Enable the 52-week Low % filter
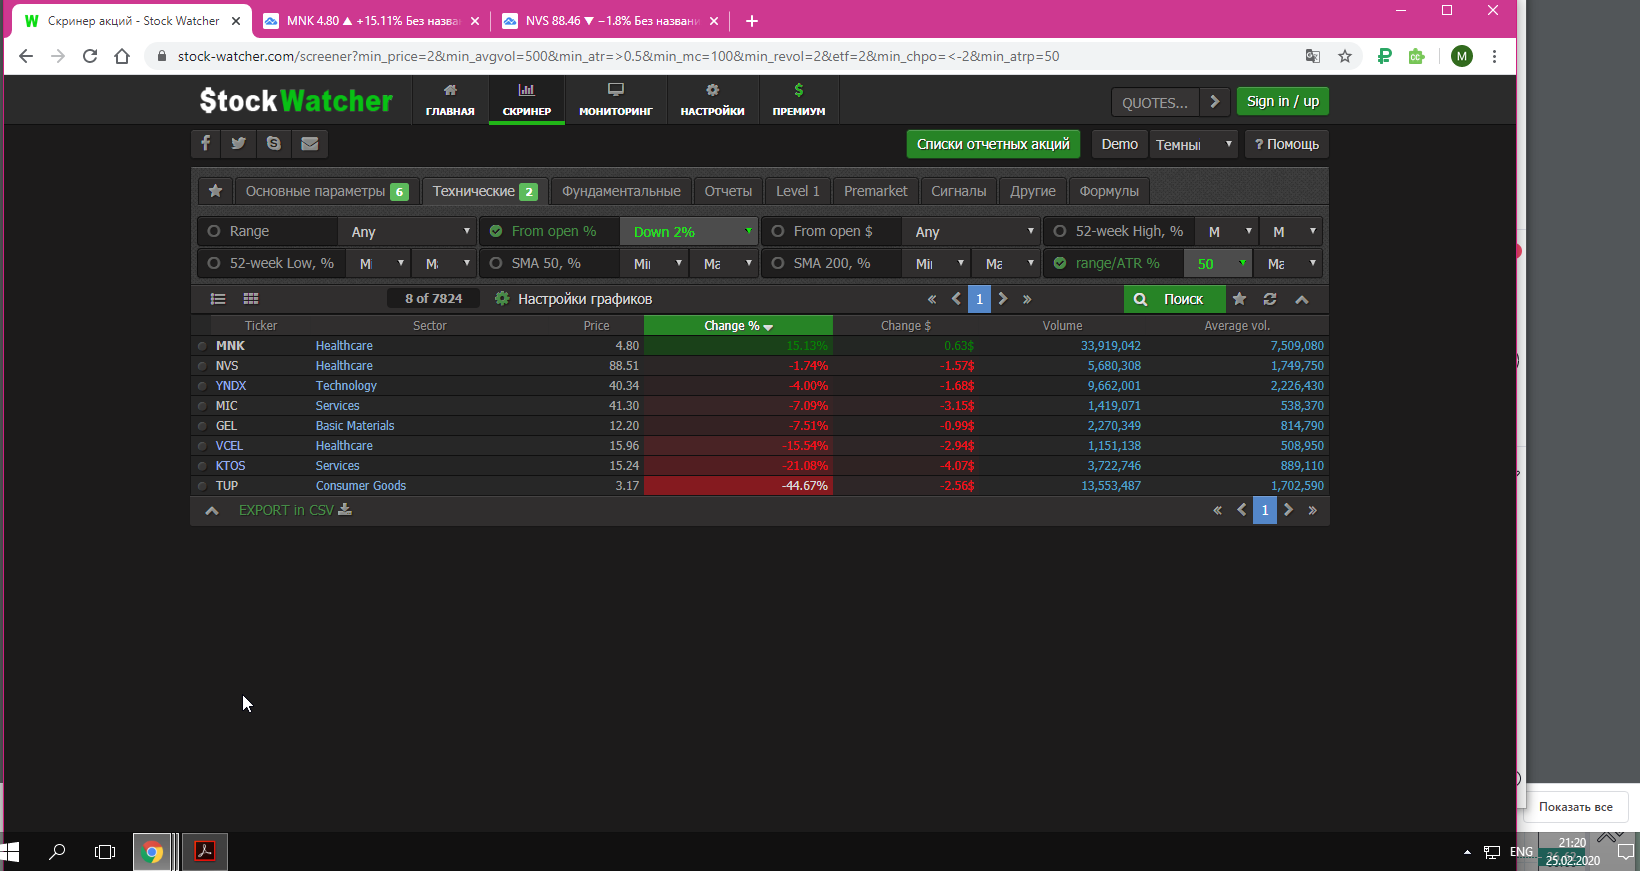Screen dimensions: 1640x871 coord(214,263)
